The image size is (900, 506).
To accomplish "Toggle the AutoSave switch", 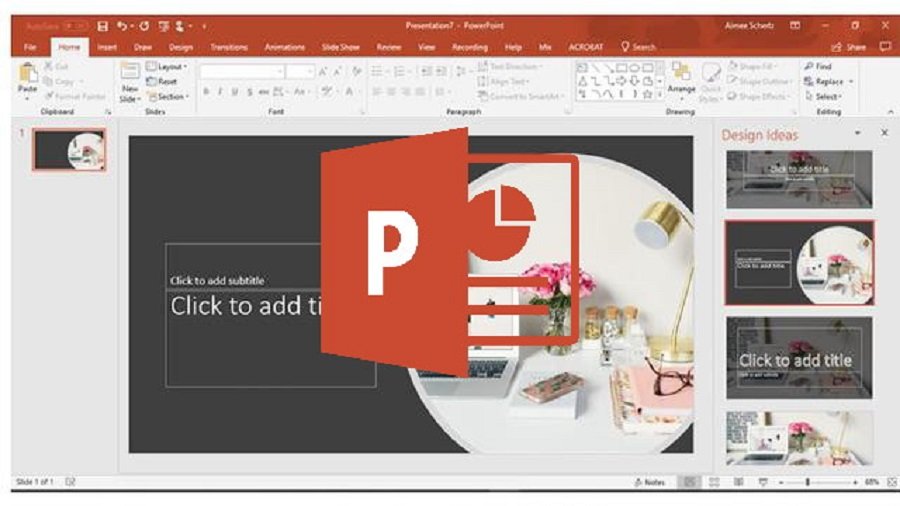I will (x=75, y=26).
